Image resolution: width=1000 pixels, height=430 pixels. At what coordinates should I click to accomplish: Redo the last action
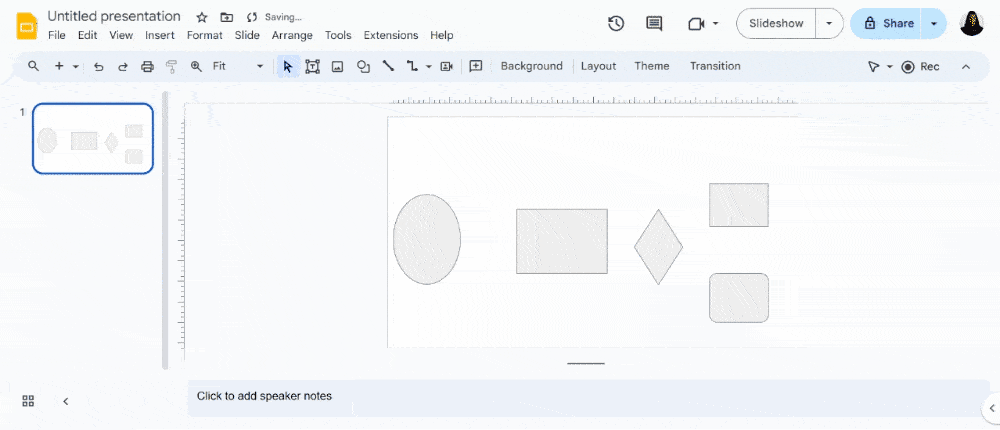click(x=122, y=66)
